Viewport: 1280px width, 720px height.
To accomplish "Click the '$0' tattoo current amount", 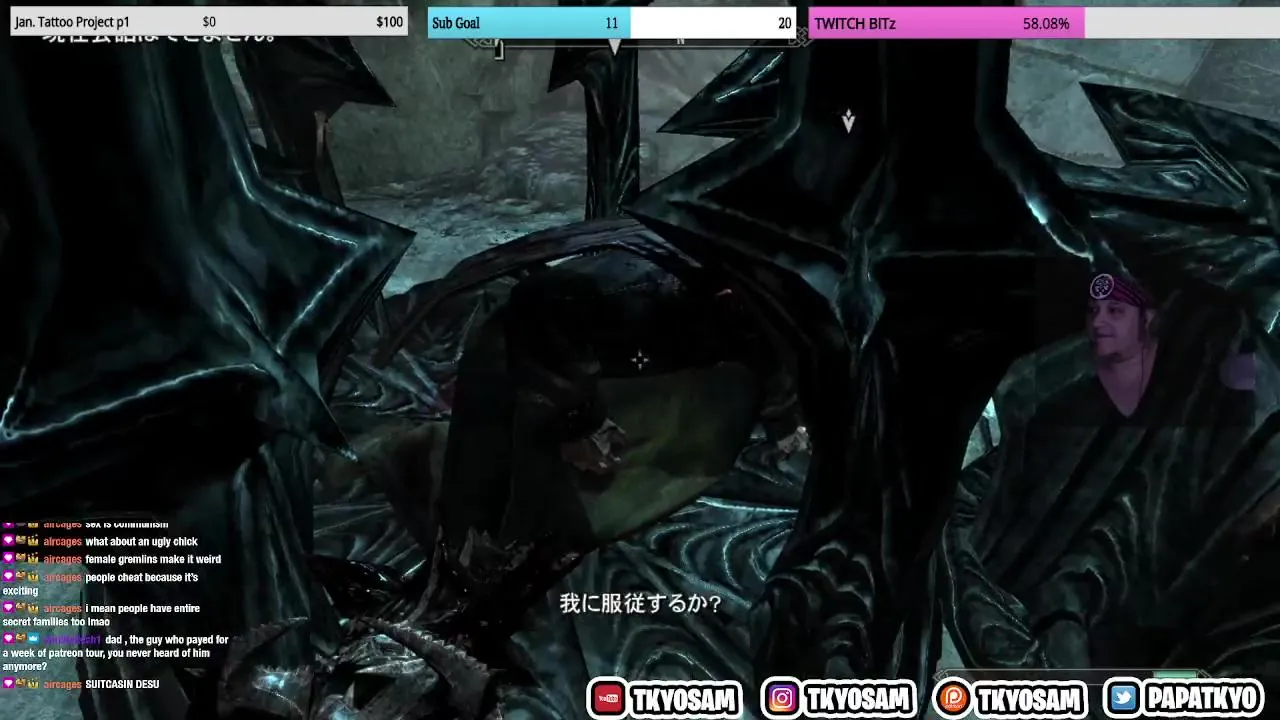I will [x=209, y=22].
